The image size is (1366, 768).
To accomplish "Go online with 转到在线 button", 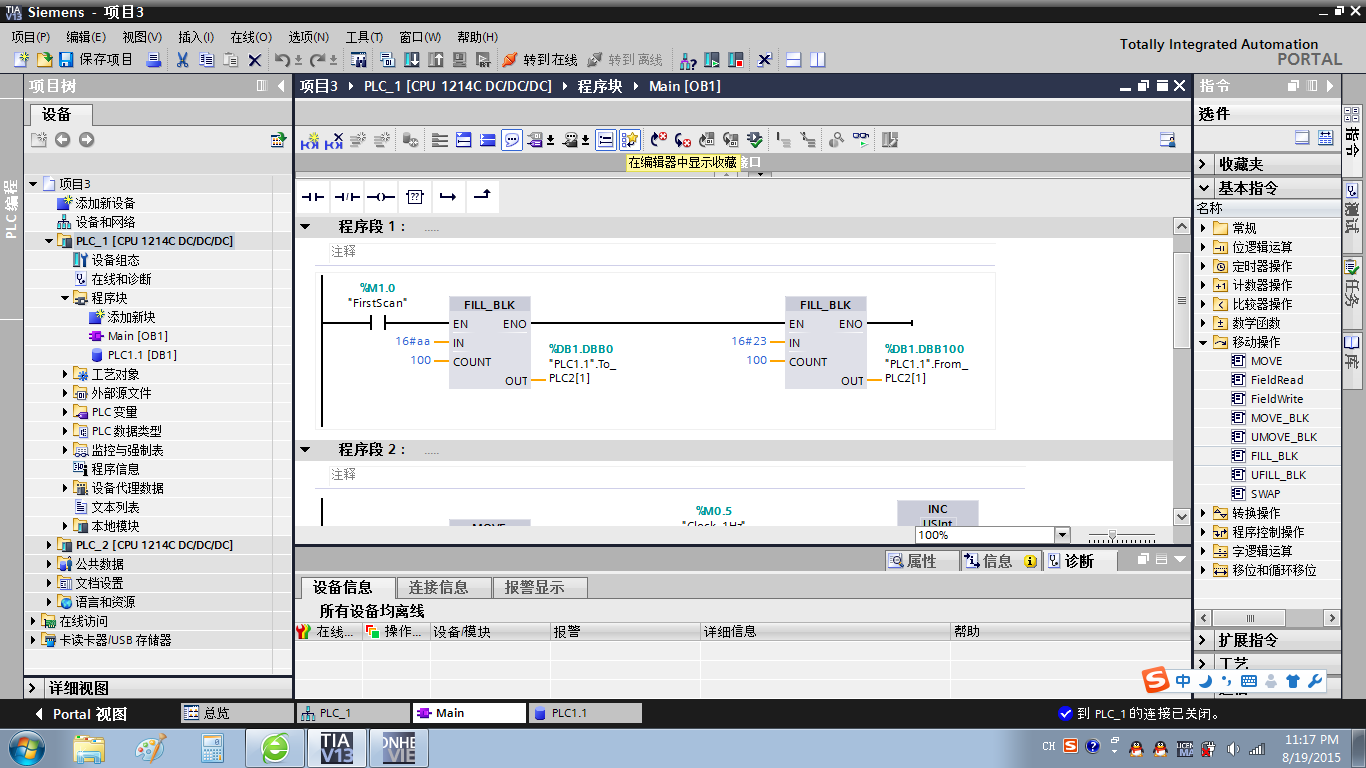I will click(x=541, y=60).
